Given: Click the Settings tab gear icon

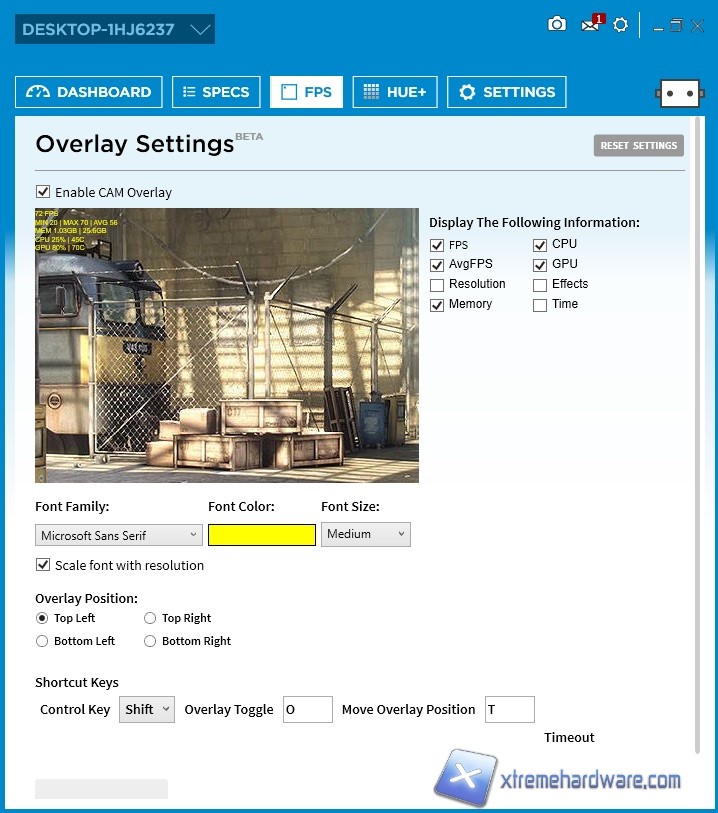Looking at the screenshot, I should coord(467,92).
